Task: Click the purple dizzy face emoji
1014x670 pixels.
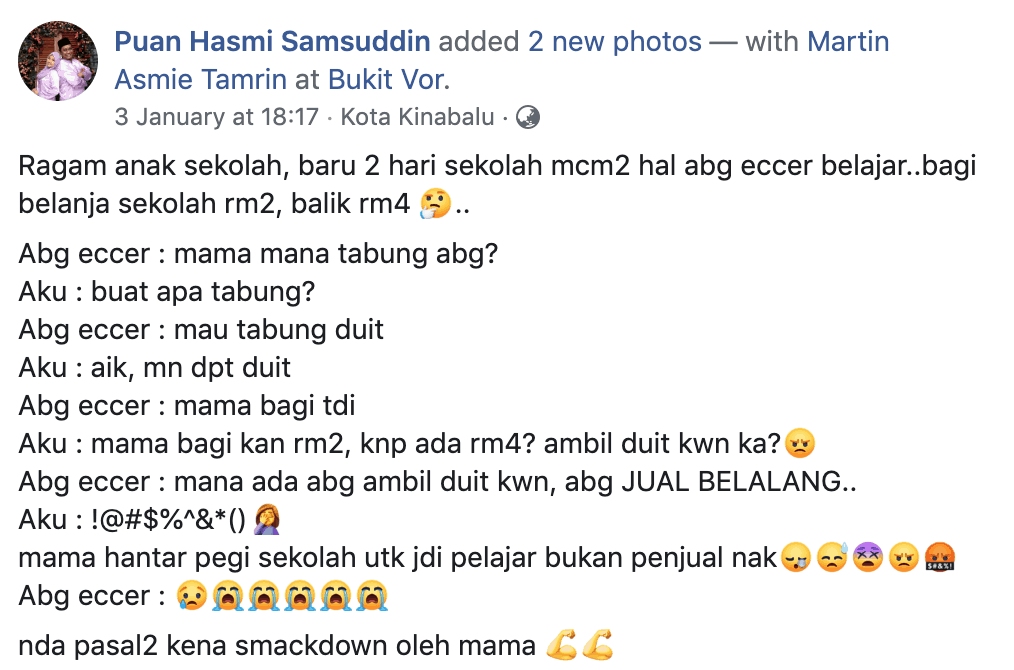Action: pyautogui.click(x=866, y=558)
